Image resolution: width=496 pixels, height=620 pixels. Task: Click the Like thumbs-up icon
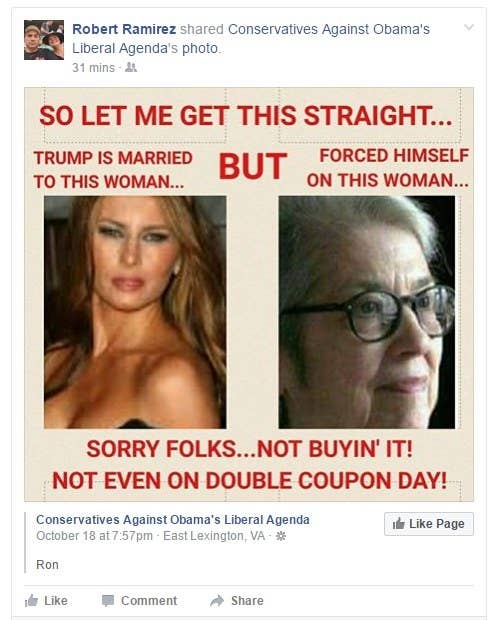click(31, 601)
